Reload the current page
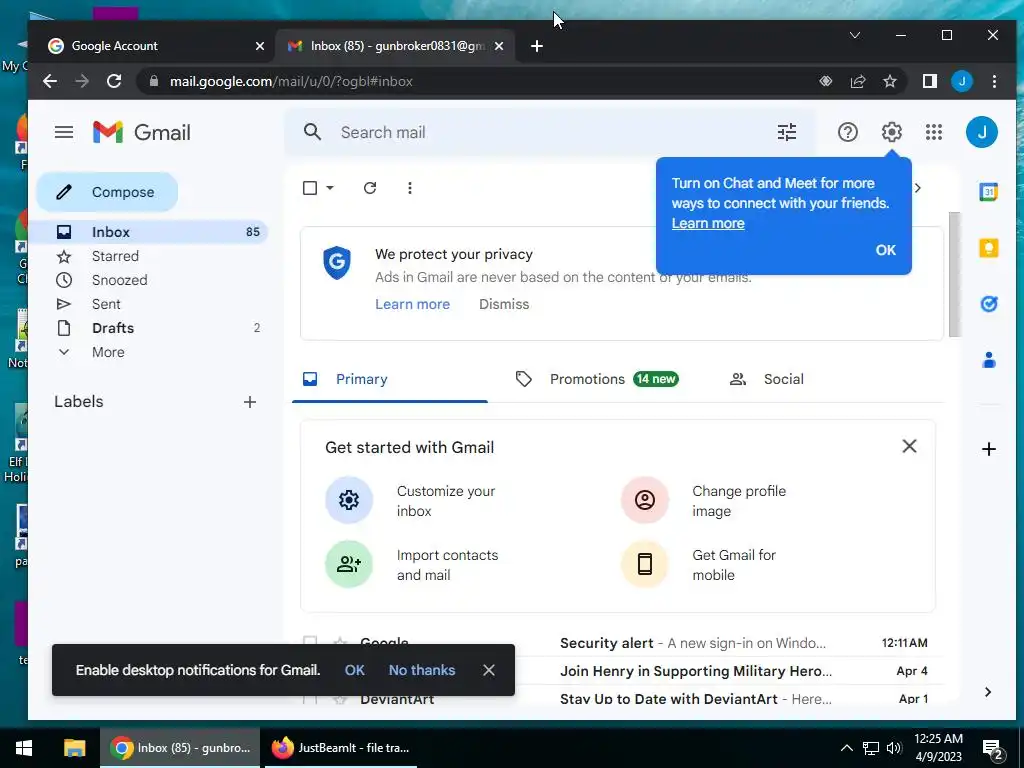Screen dimensions: 1024x768 (x=114, y=81)
